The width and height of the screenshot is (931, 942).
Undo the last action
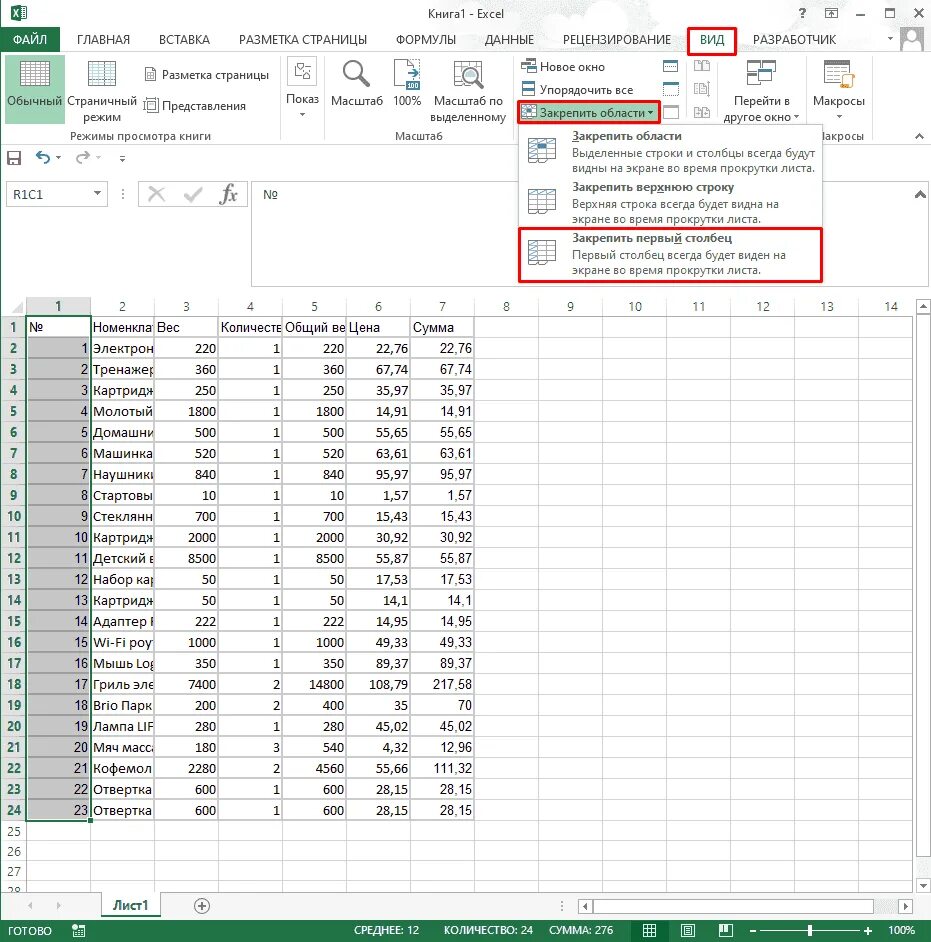43,157
